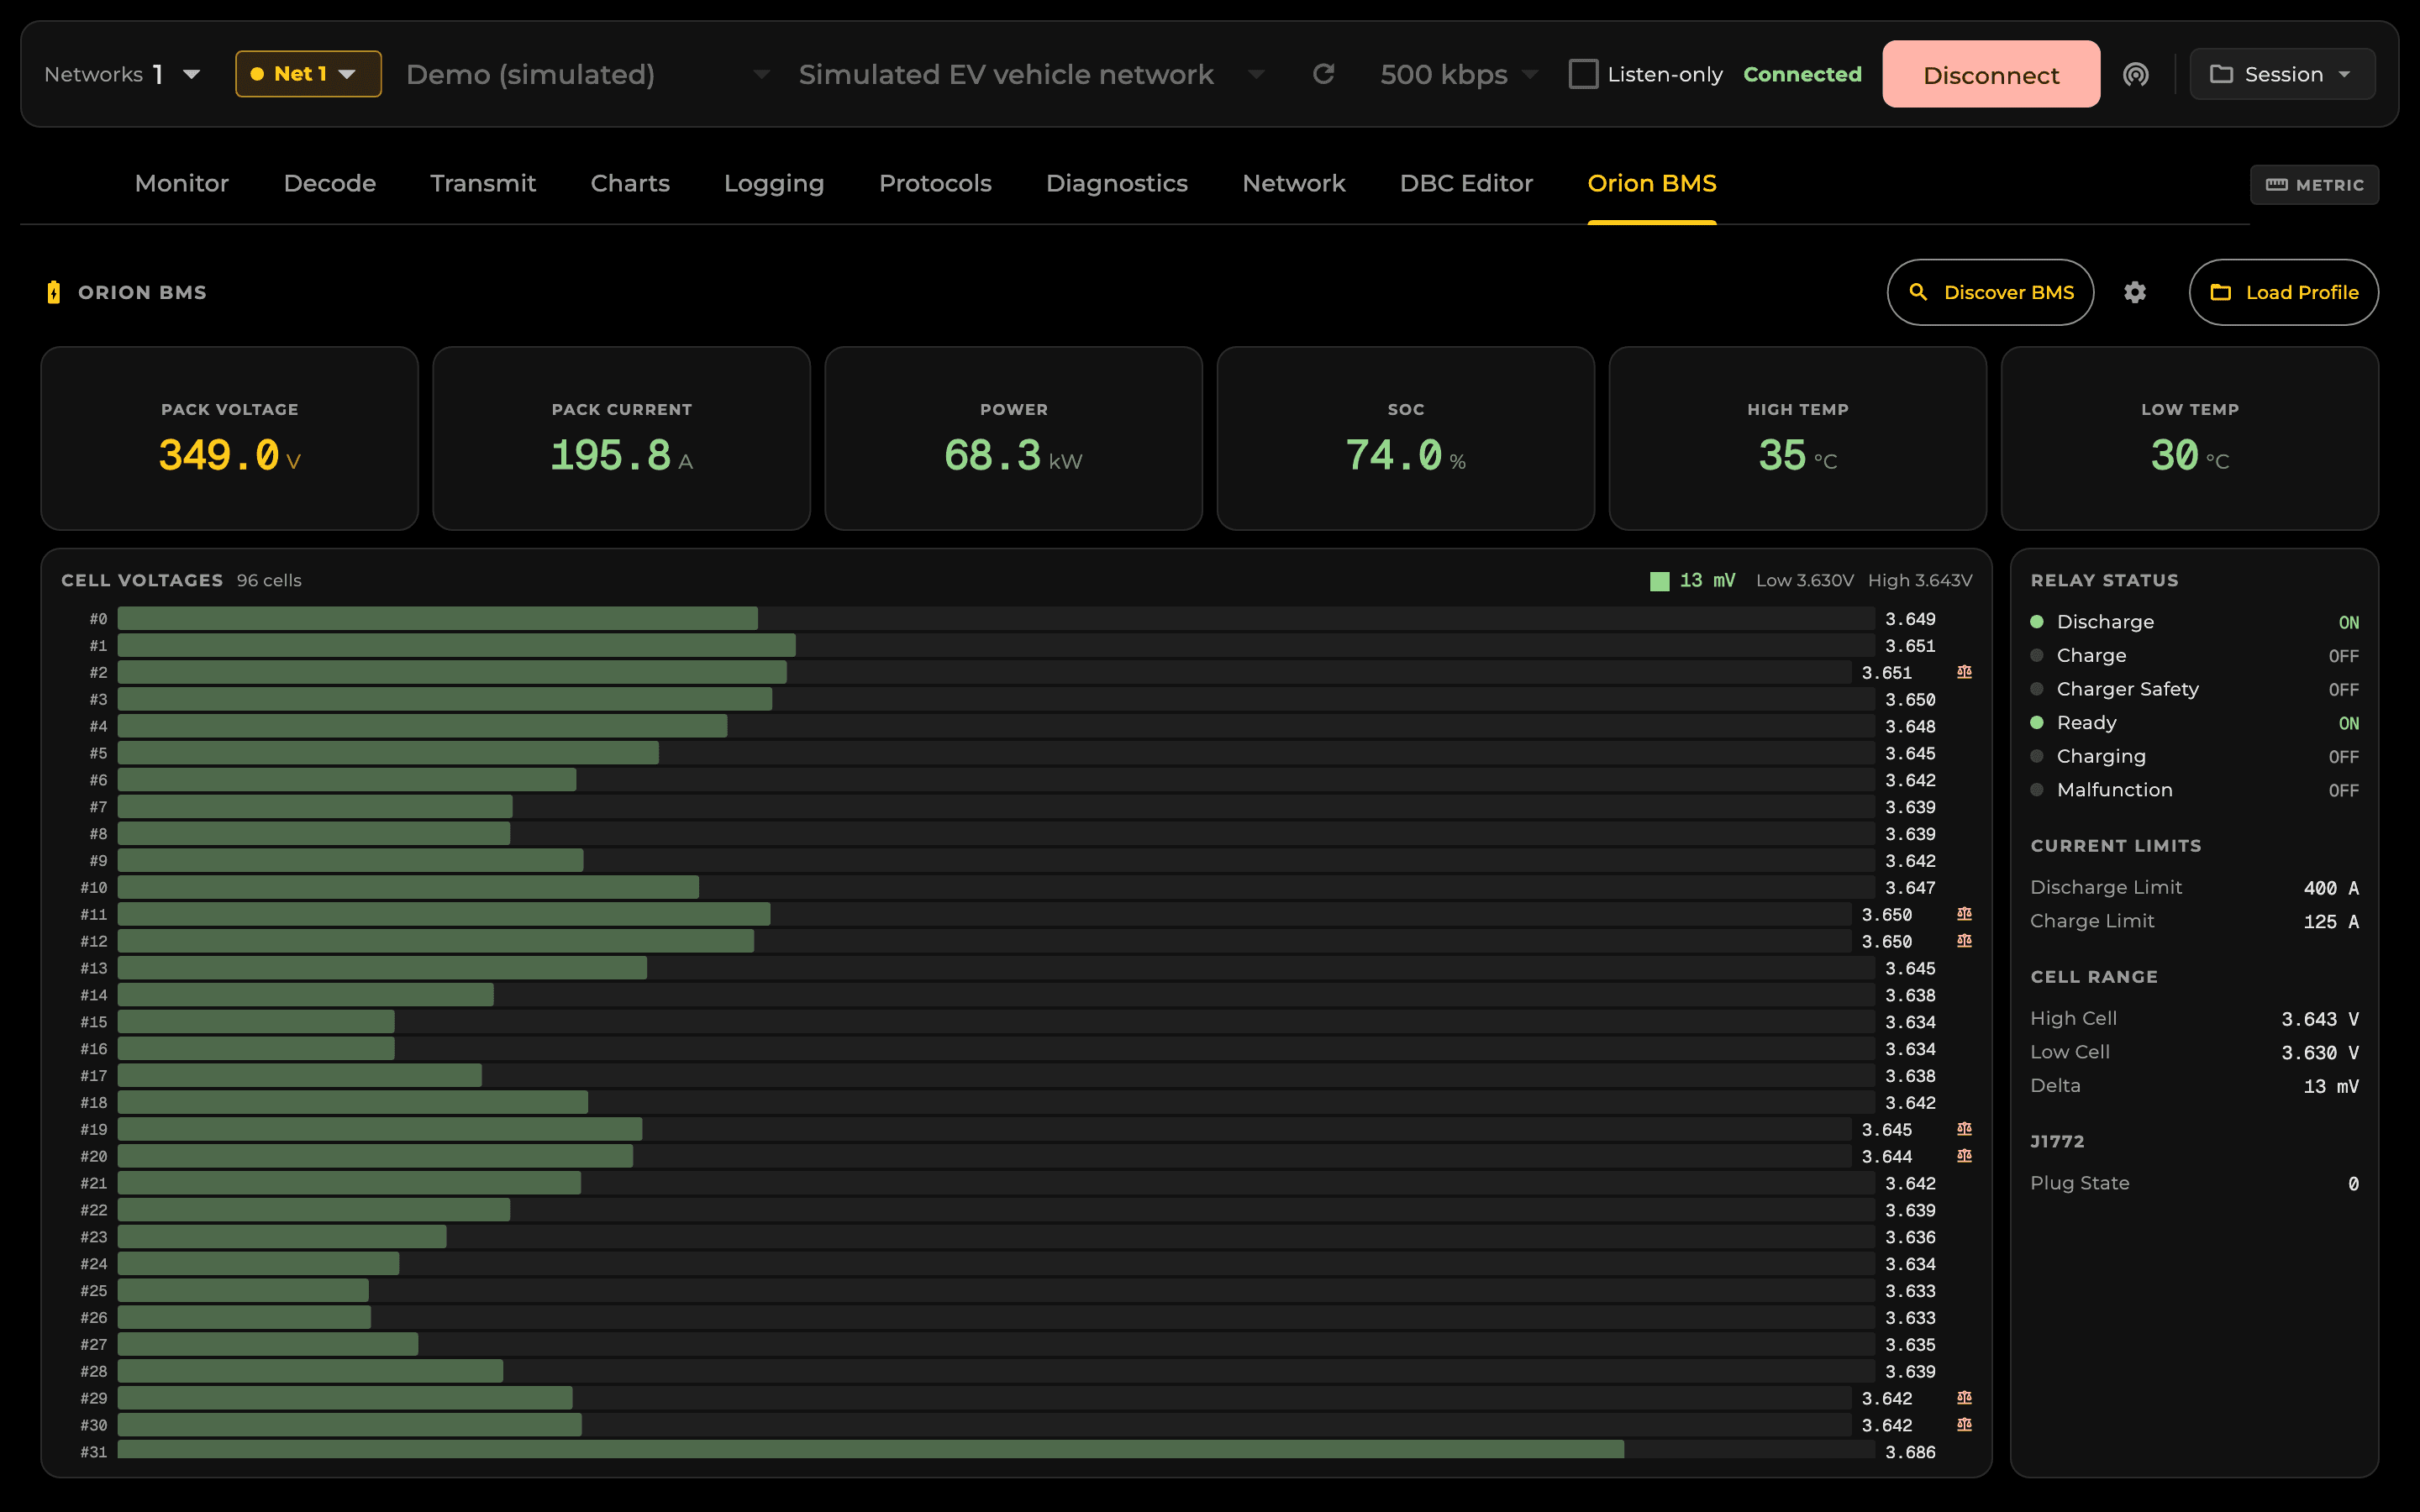2420x1512 pixels.
Task: Go to the Logging tab
Action: tap(774, 183)
